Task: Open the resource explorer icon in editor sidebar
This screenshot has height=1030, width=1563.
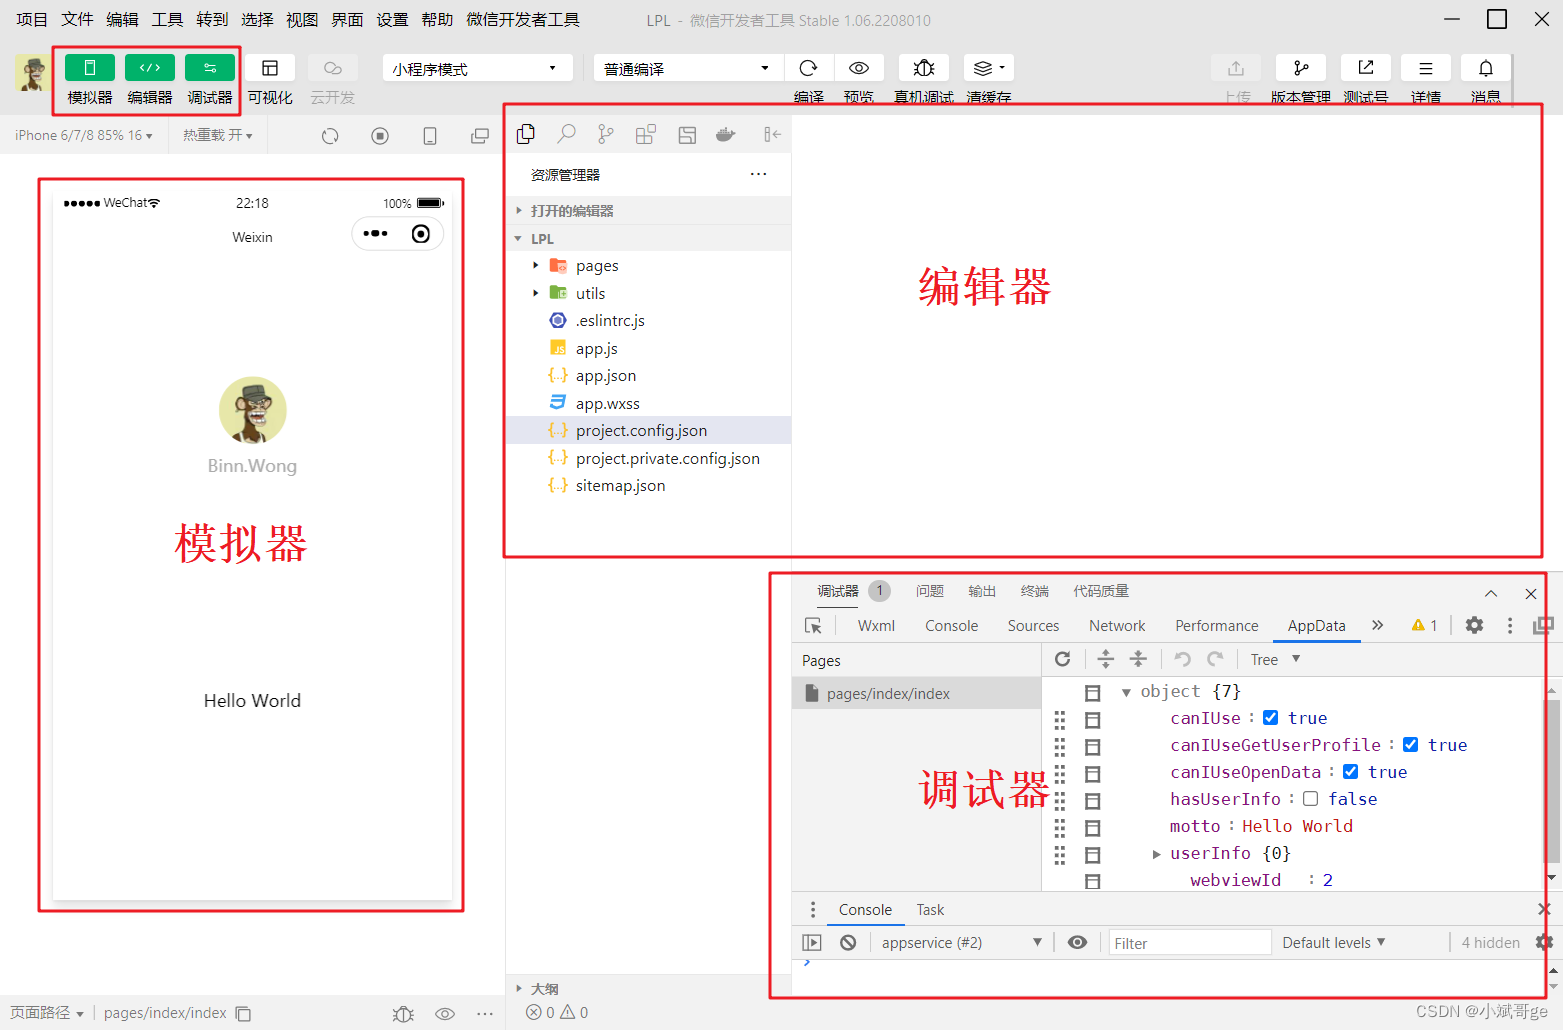Action: click(x=525, y=133)
